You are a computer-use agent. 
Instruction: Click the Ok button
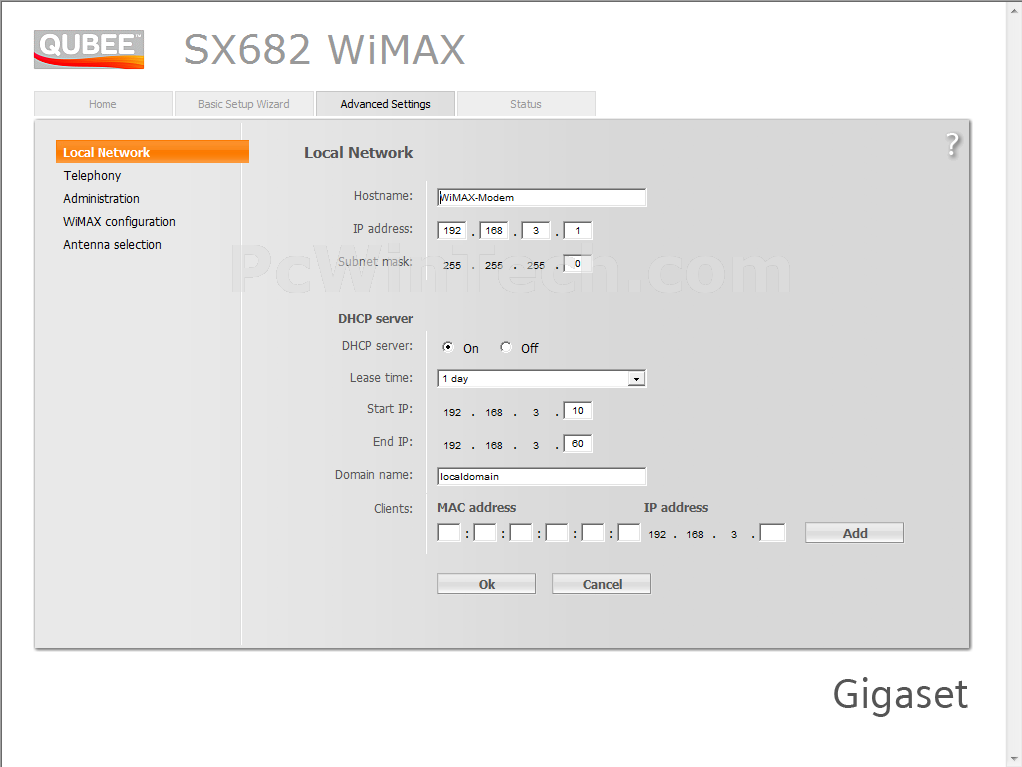pos(486,584)
